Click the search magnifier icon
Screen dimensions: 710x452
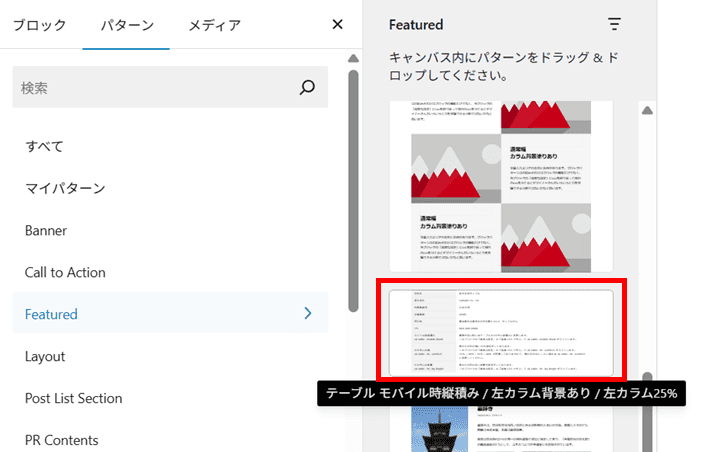point(307,88)
